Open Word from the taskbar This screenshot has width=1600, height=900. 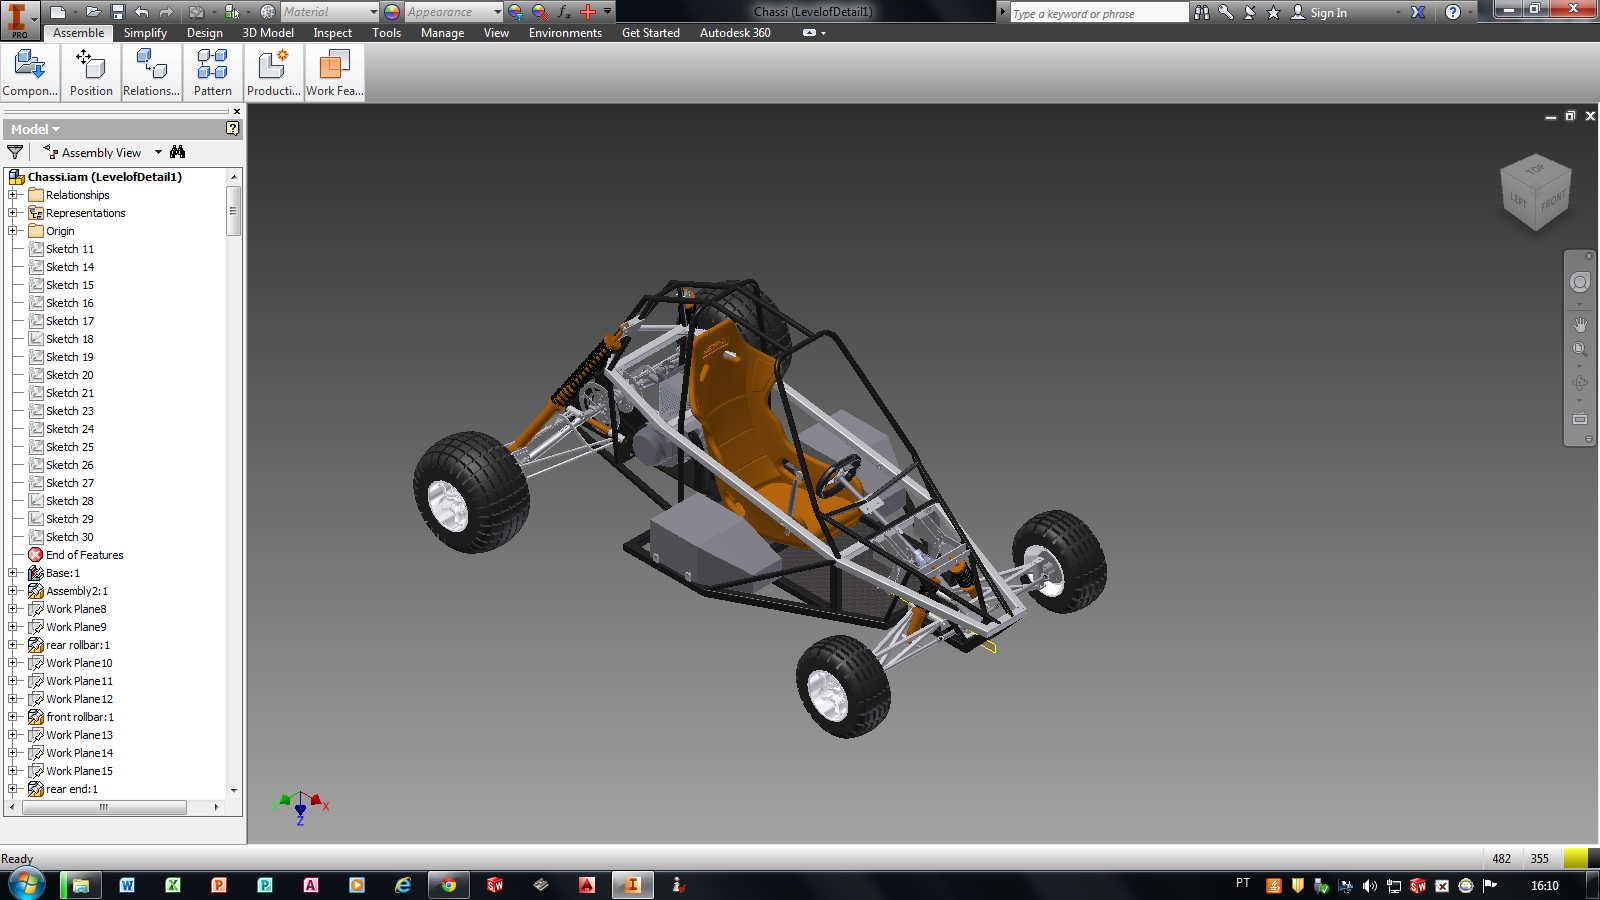click(127, 885)
